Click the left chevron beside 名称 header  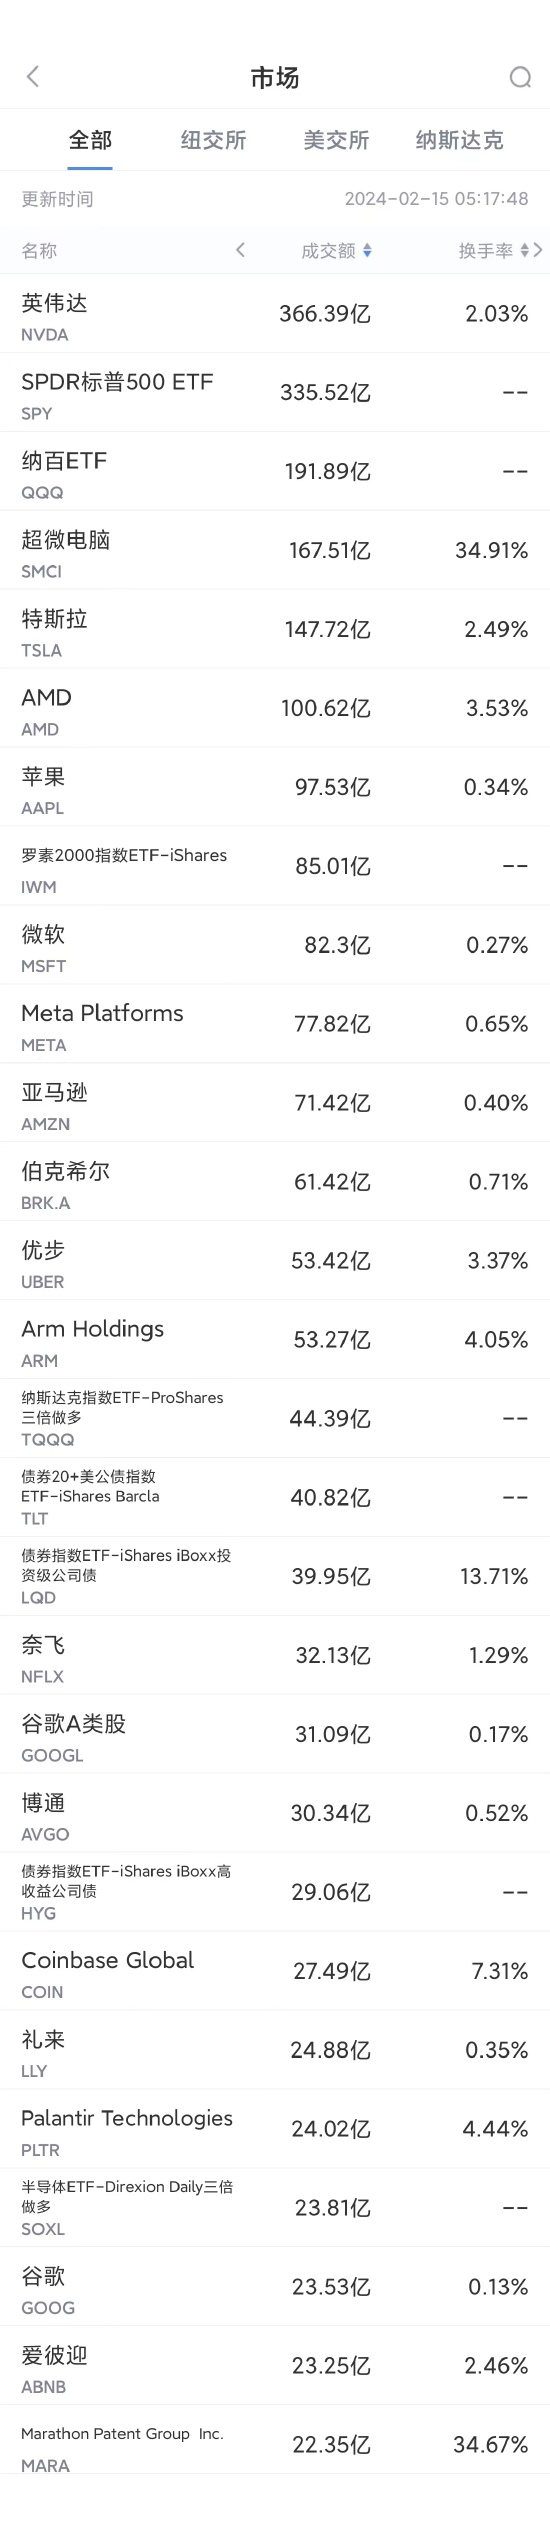pos(240,250)
